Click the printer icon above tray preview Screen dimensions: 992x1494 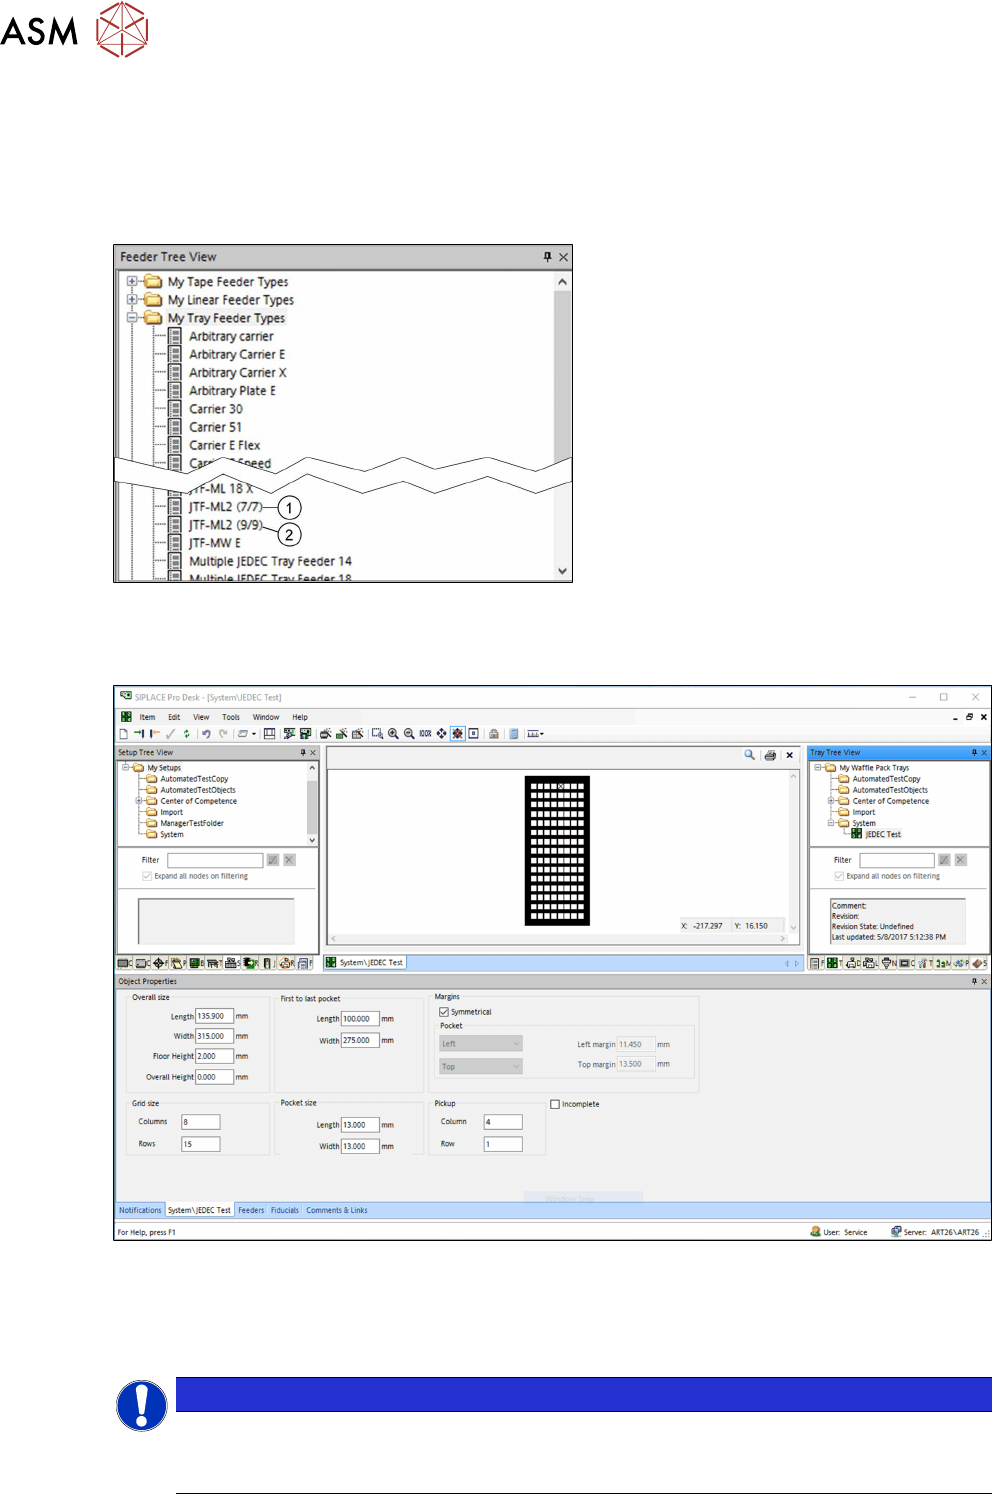[x=770, y=755]
